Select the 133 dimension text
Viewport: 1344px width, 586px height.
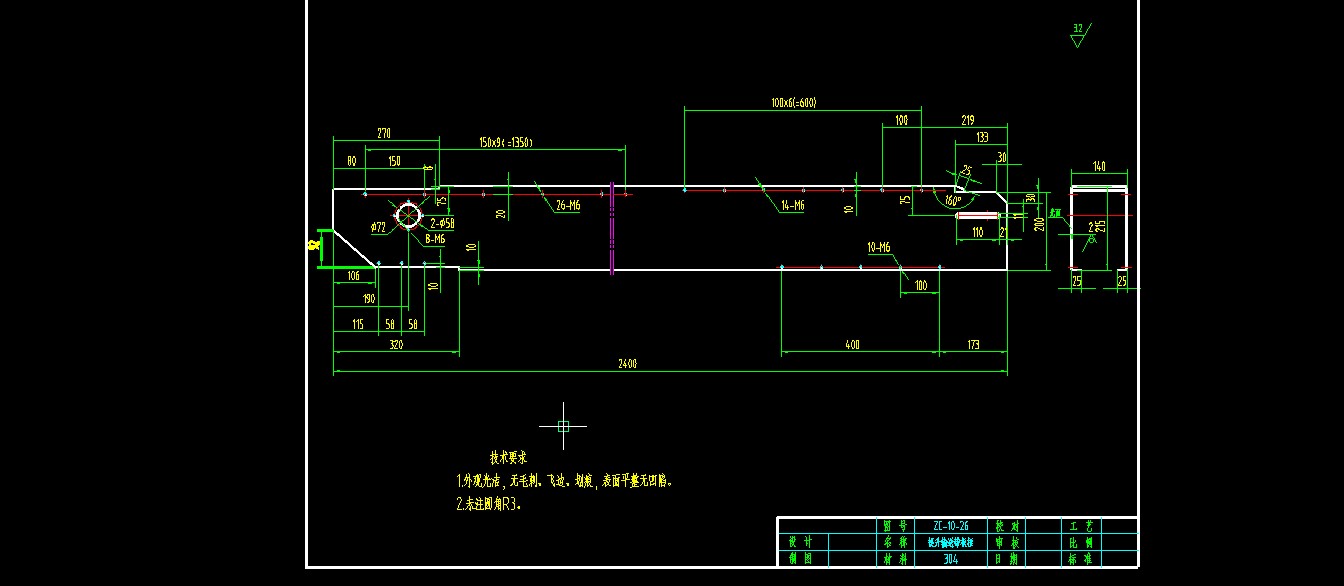982,137
